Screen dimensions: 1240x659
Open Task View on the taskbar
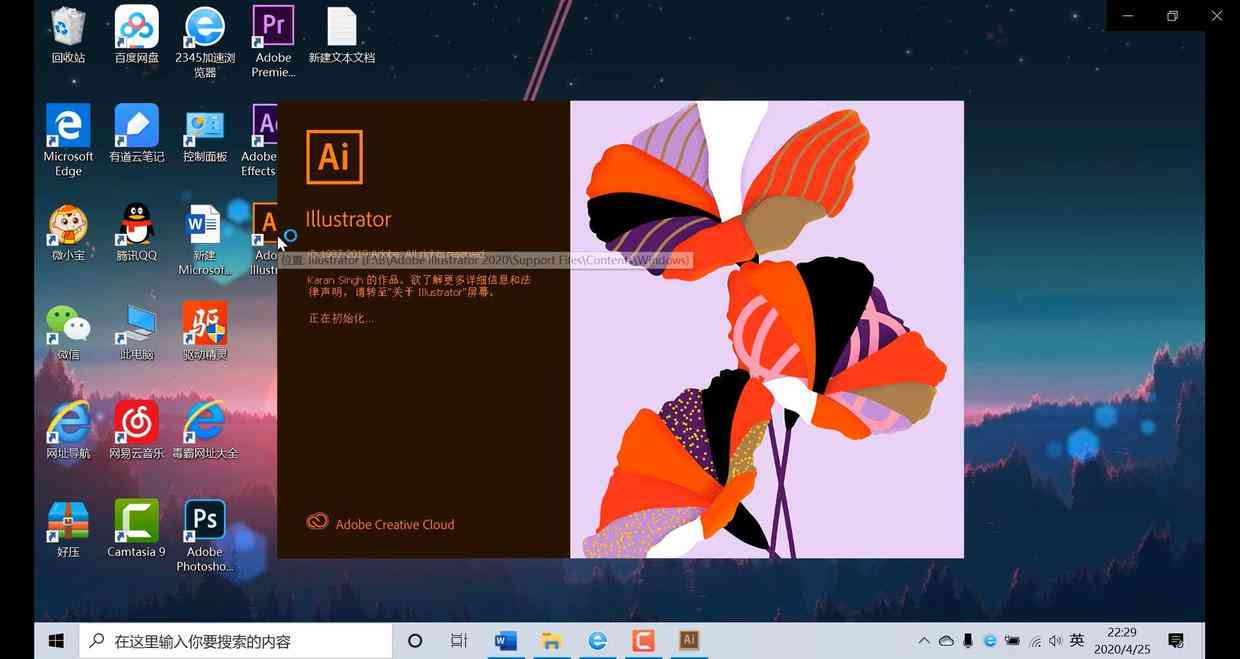(x=459, y=641)
